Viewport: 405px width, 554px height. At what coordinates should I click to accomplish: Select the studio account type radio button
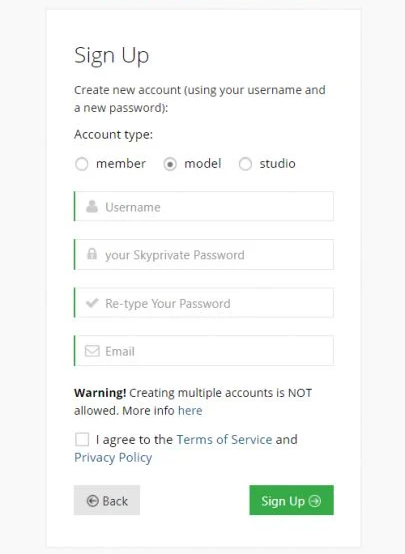(x=245, y=164)
